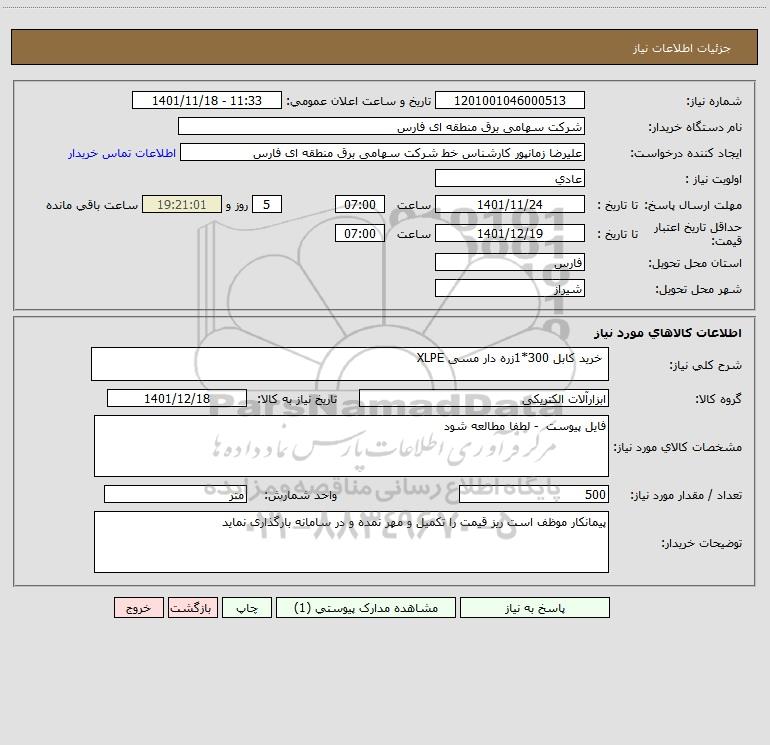Click label تاریخ و ساعت اعلان عمومی
Viewport: 770px width, 745px height.
pos(358,102)
